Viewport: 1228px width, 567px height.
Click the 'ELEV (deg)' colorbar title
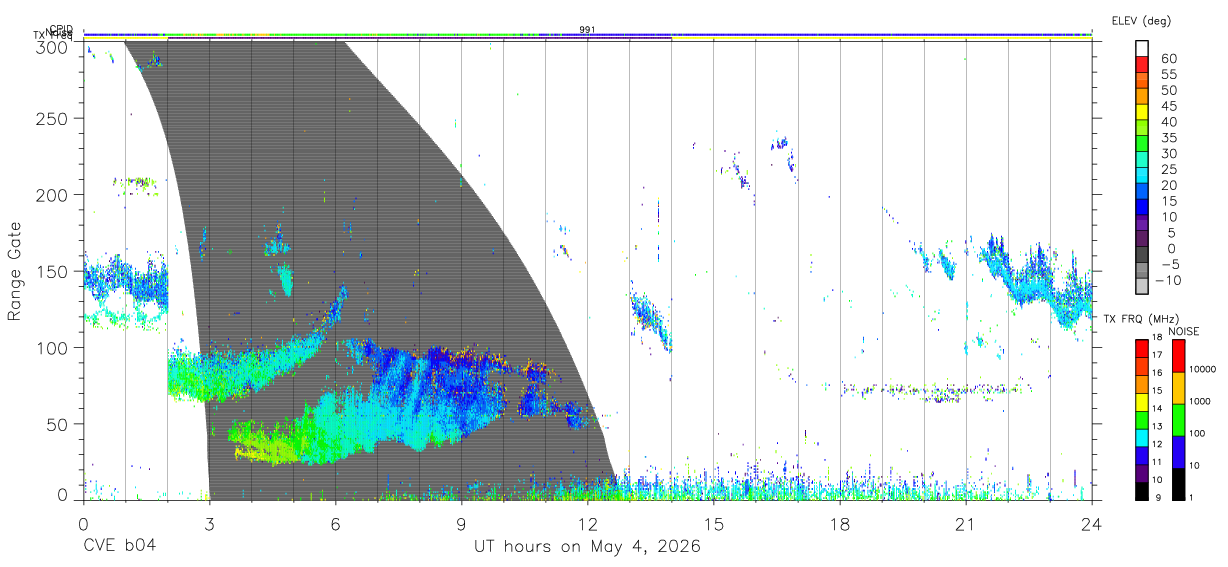coord(1140,20)
